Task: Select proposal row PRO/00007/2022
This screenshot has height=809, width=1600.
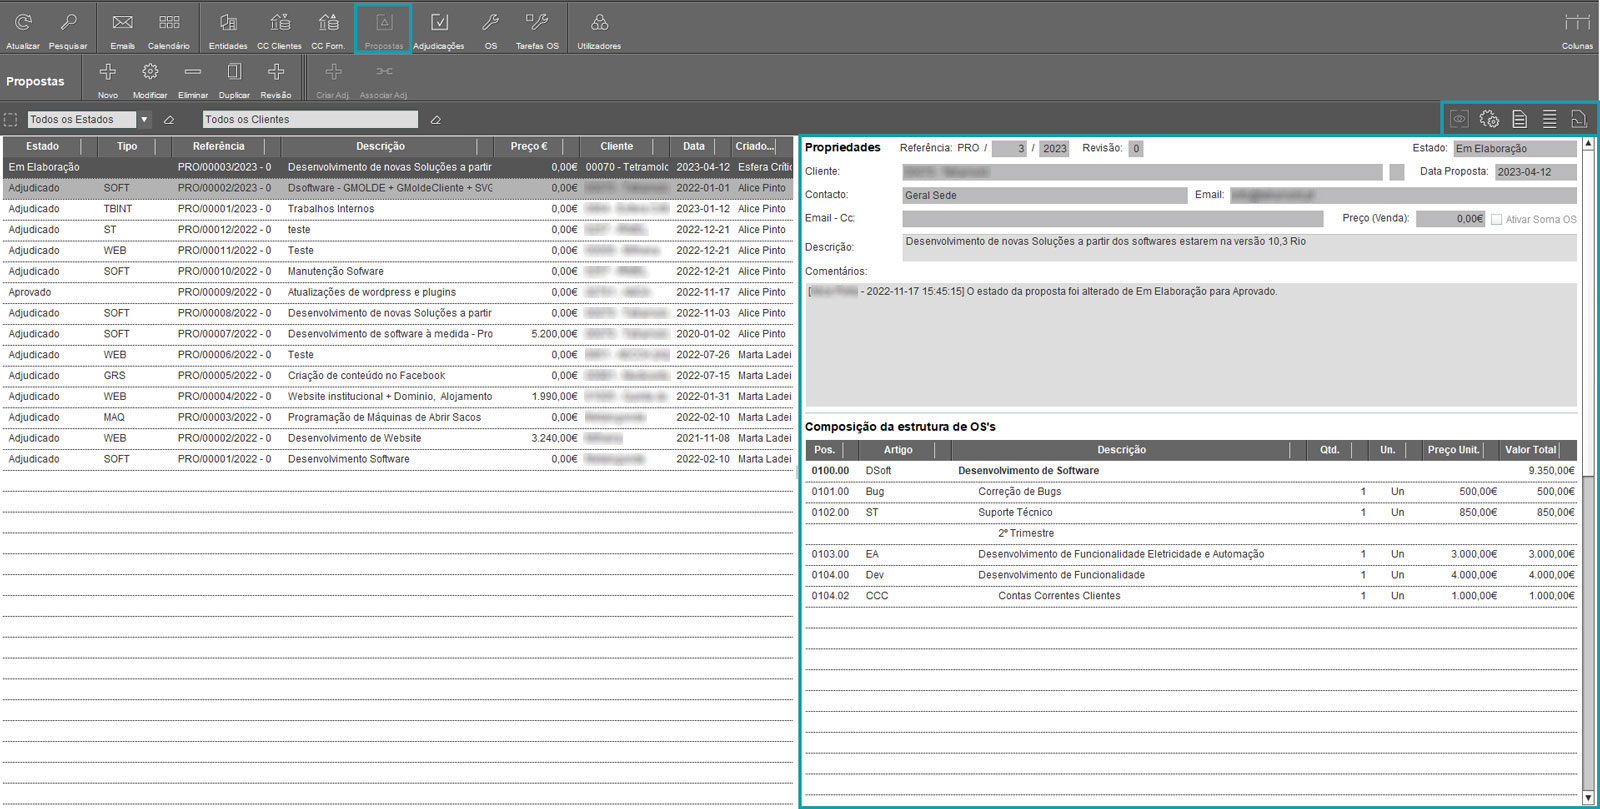Action: coord(224,334)
